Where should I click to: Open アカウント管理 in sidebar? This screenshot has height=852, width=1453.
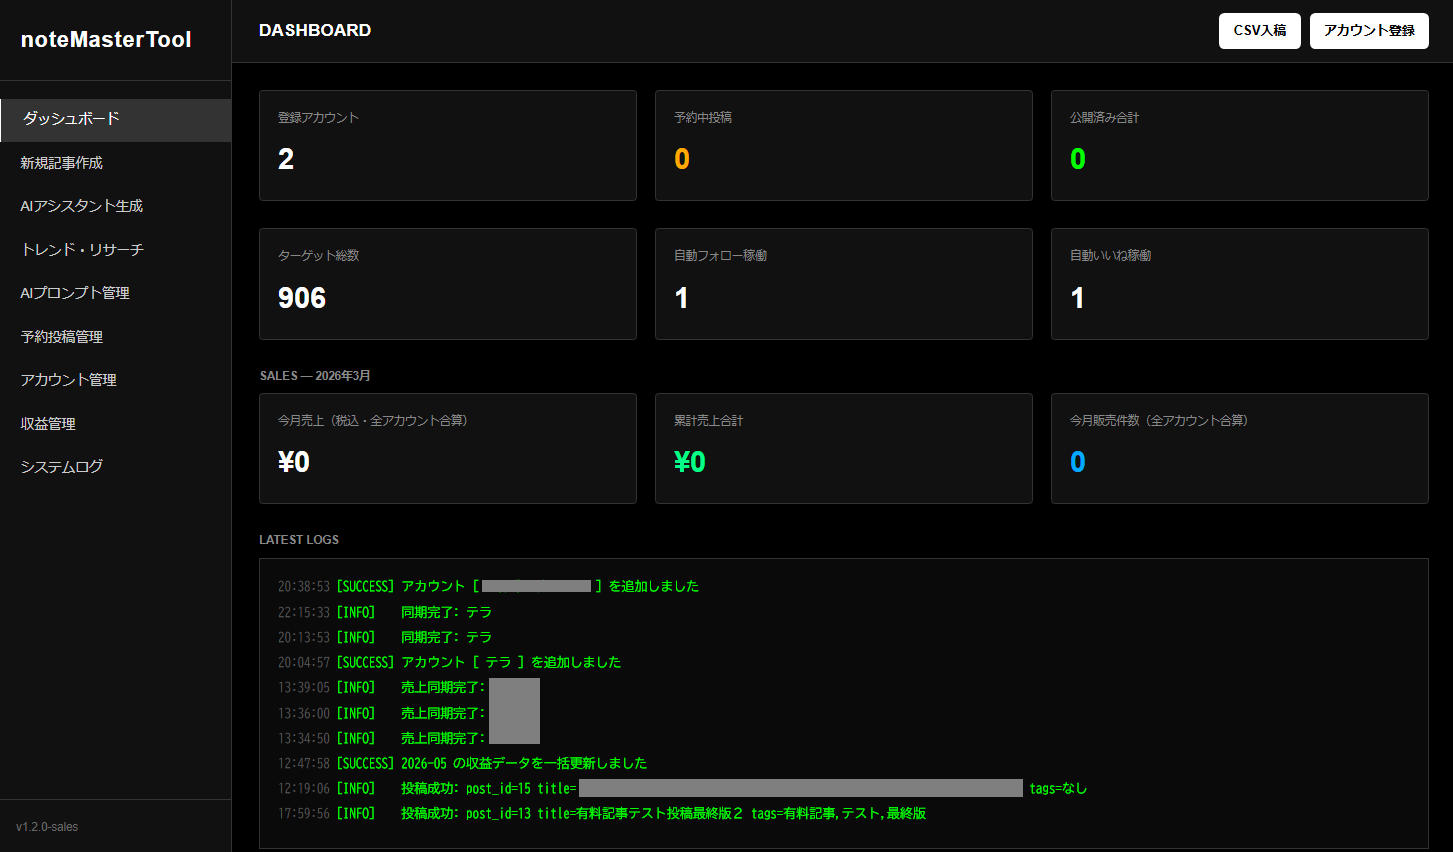pos(69,380)
